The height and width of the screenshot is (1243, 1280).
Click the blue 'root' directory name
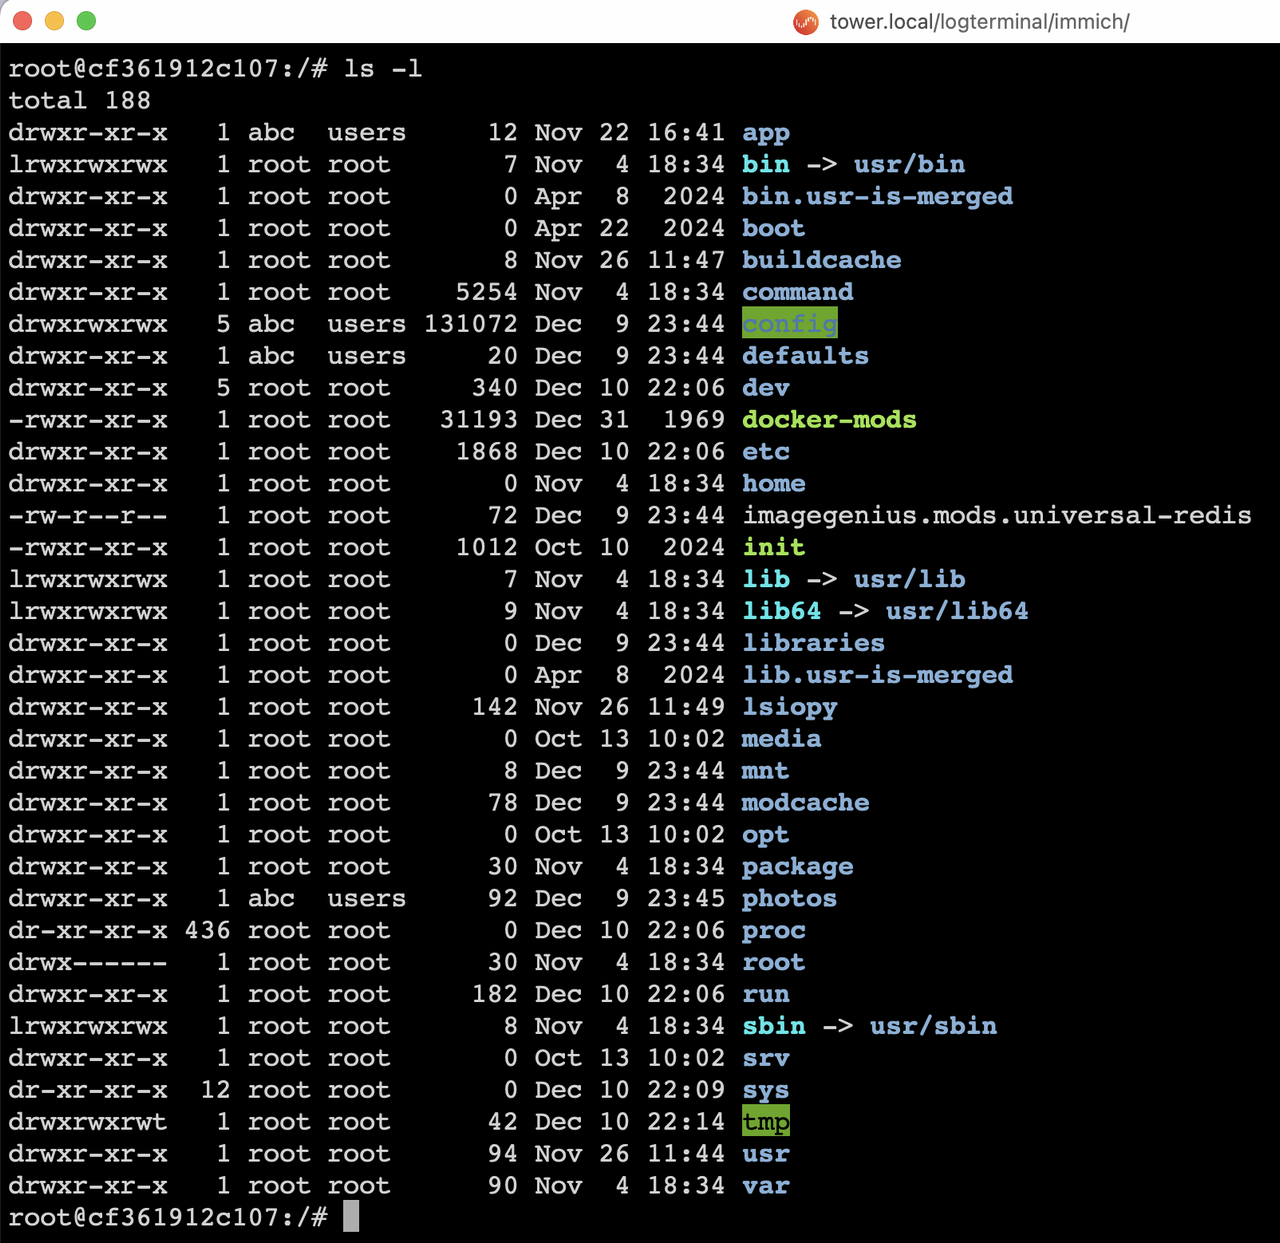click(774, 963)
